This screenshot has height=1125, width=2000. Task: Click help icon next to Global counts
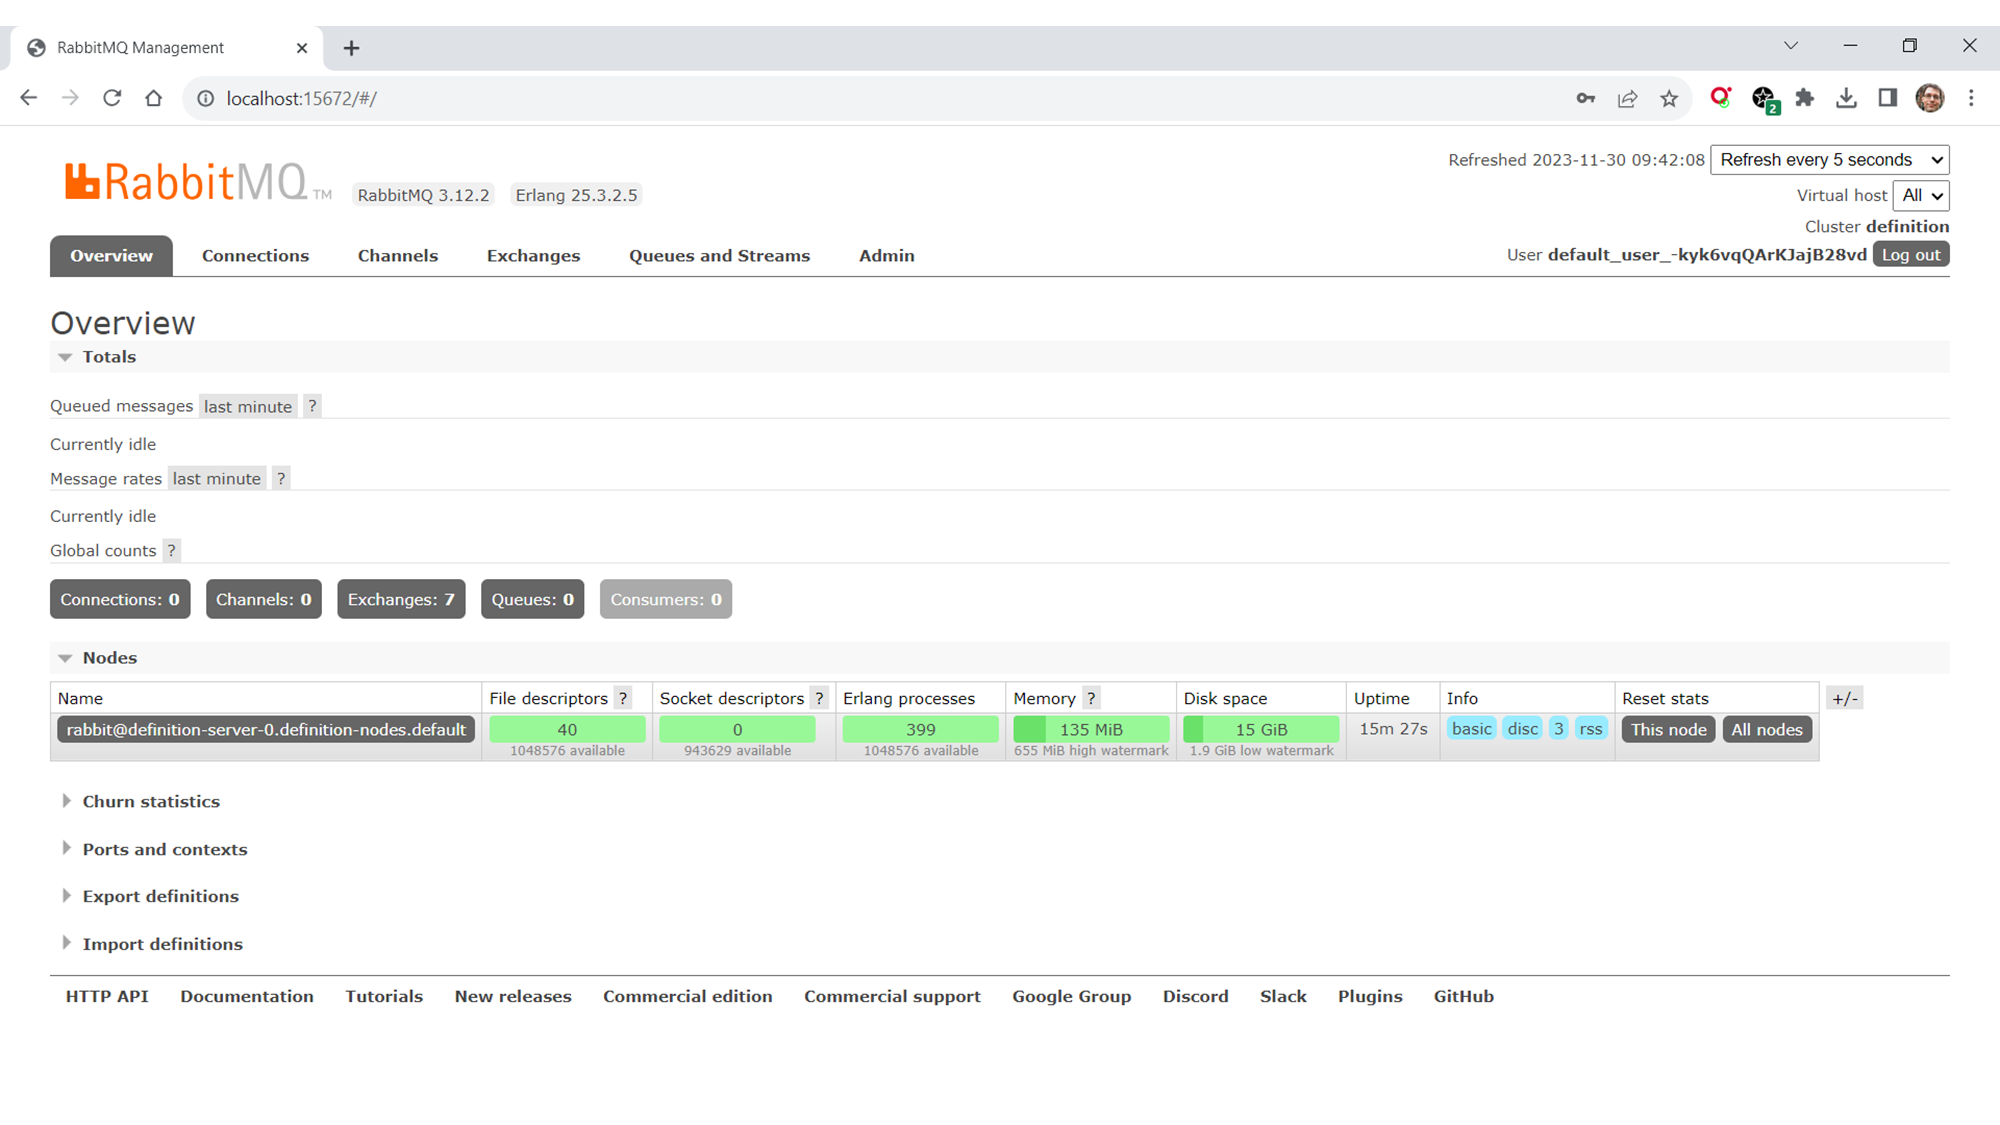[172, 551]
